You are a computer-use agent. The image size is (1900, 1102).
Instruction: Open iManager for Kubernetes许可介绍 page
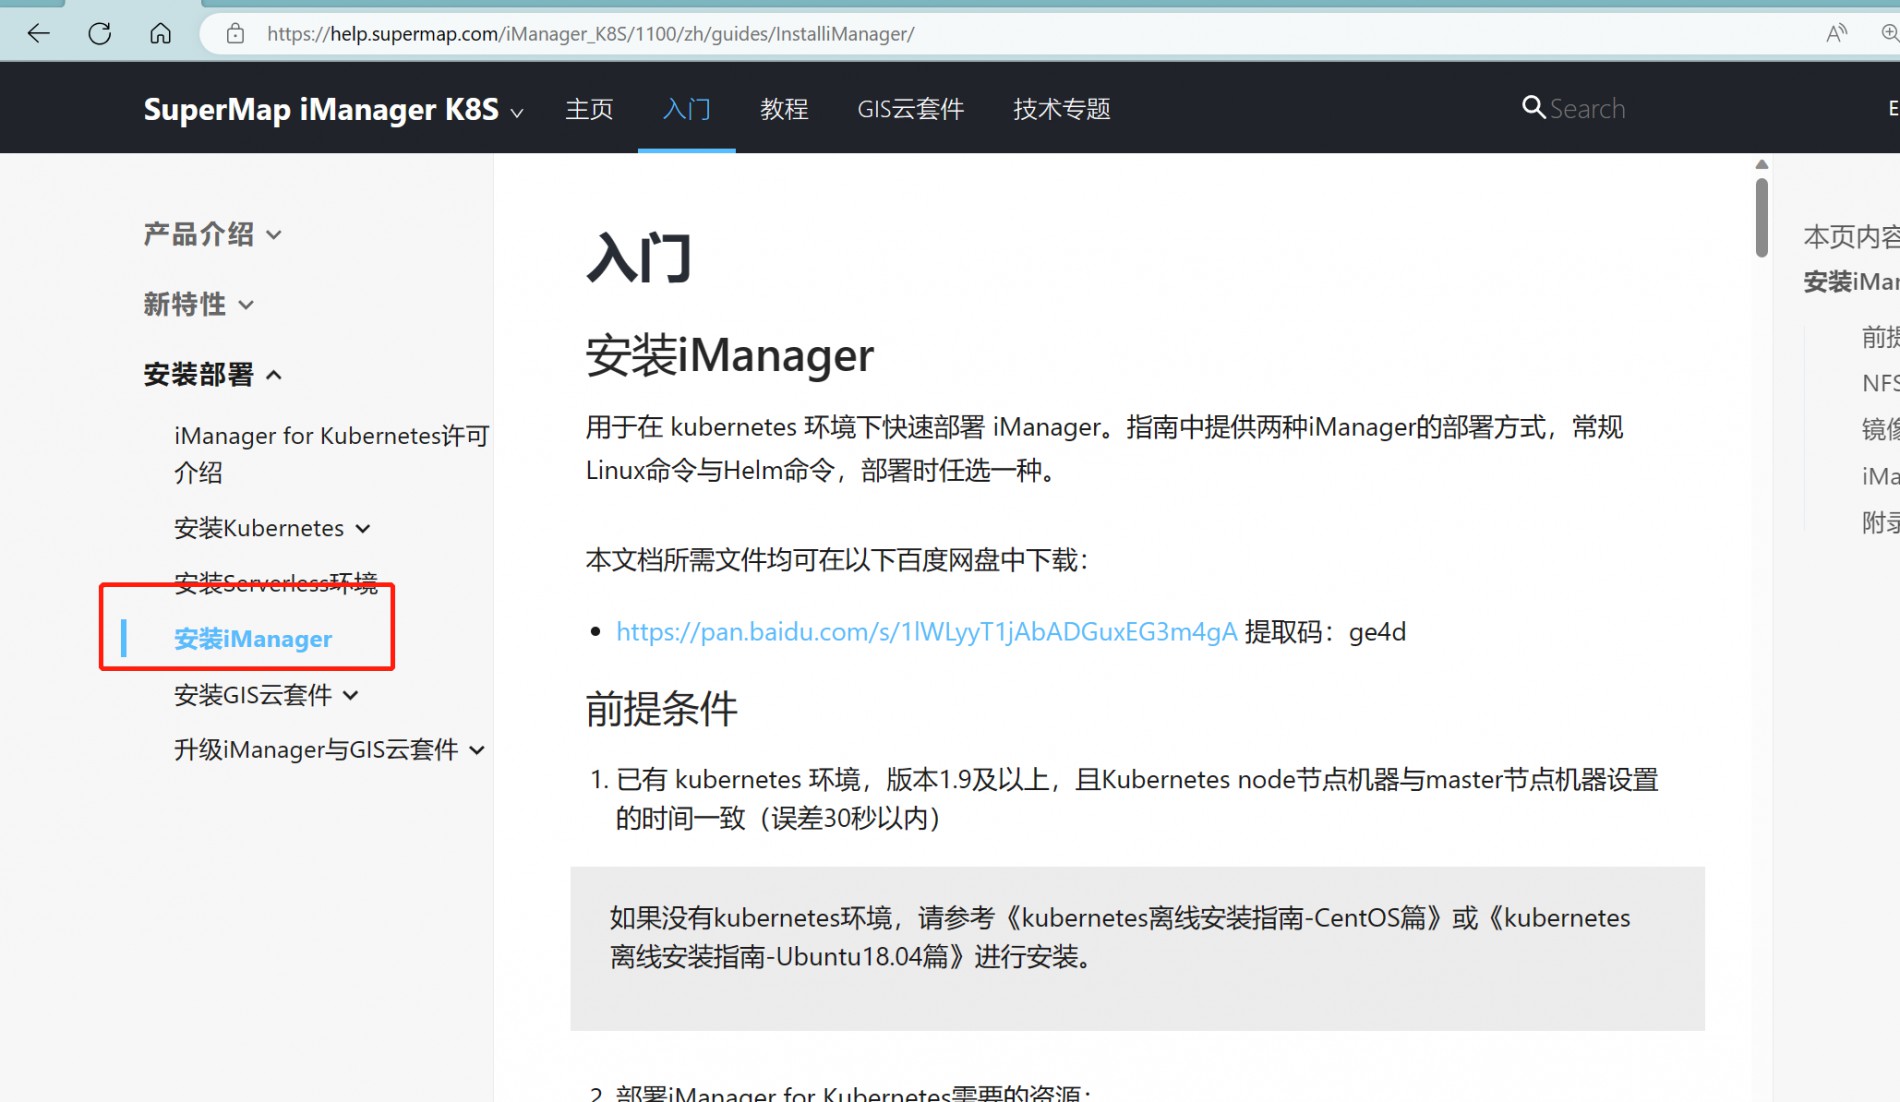[331, 454]
